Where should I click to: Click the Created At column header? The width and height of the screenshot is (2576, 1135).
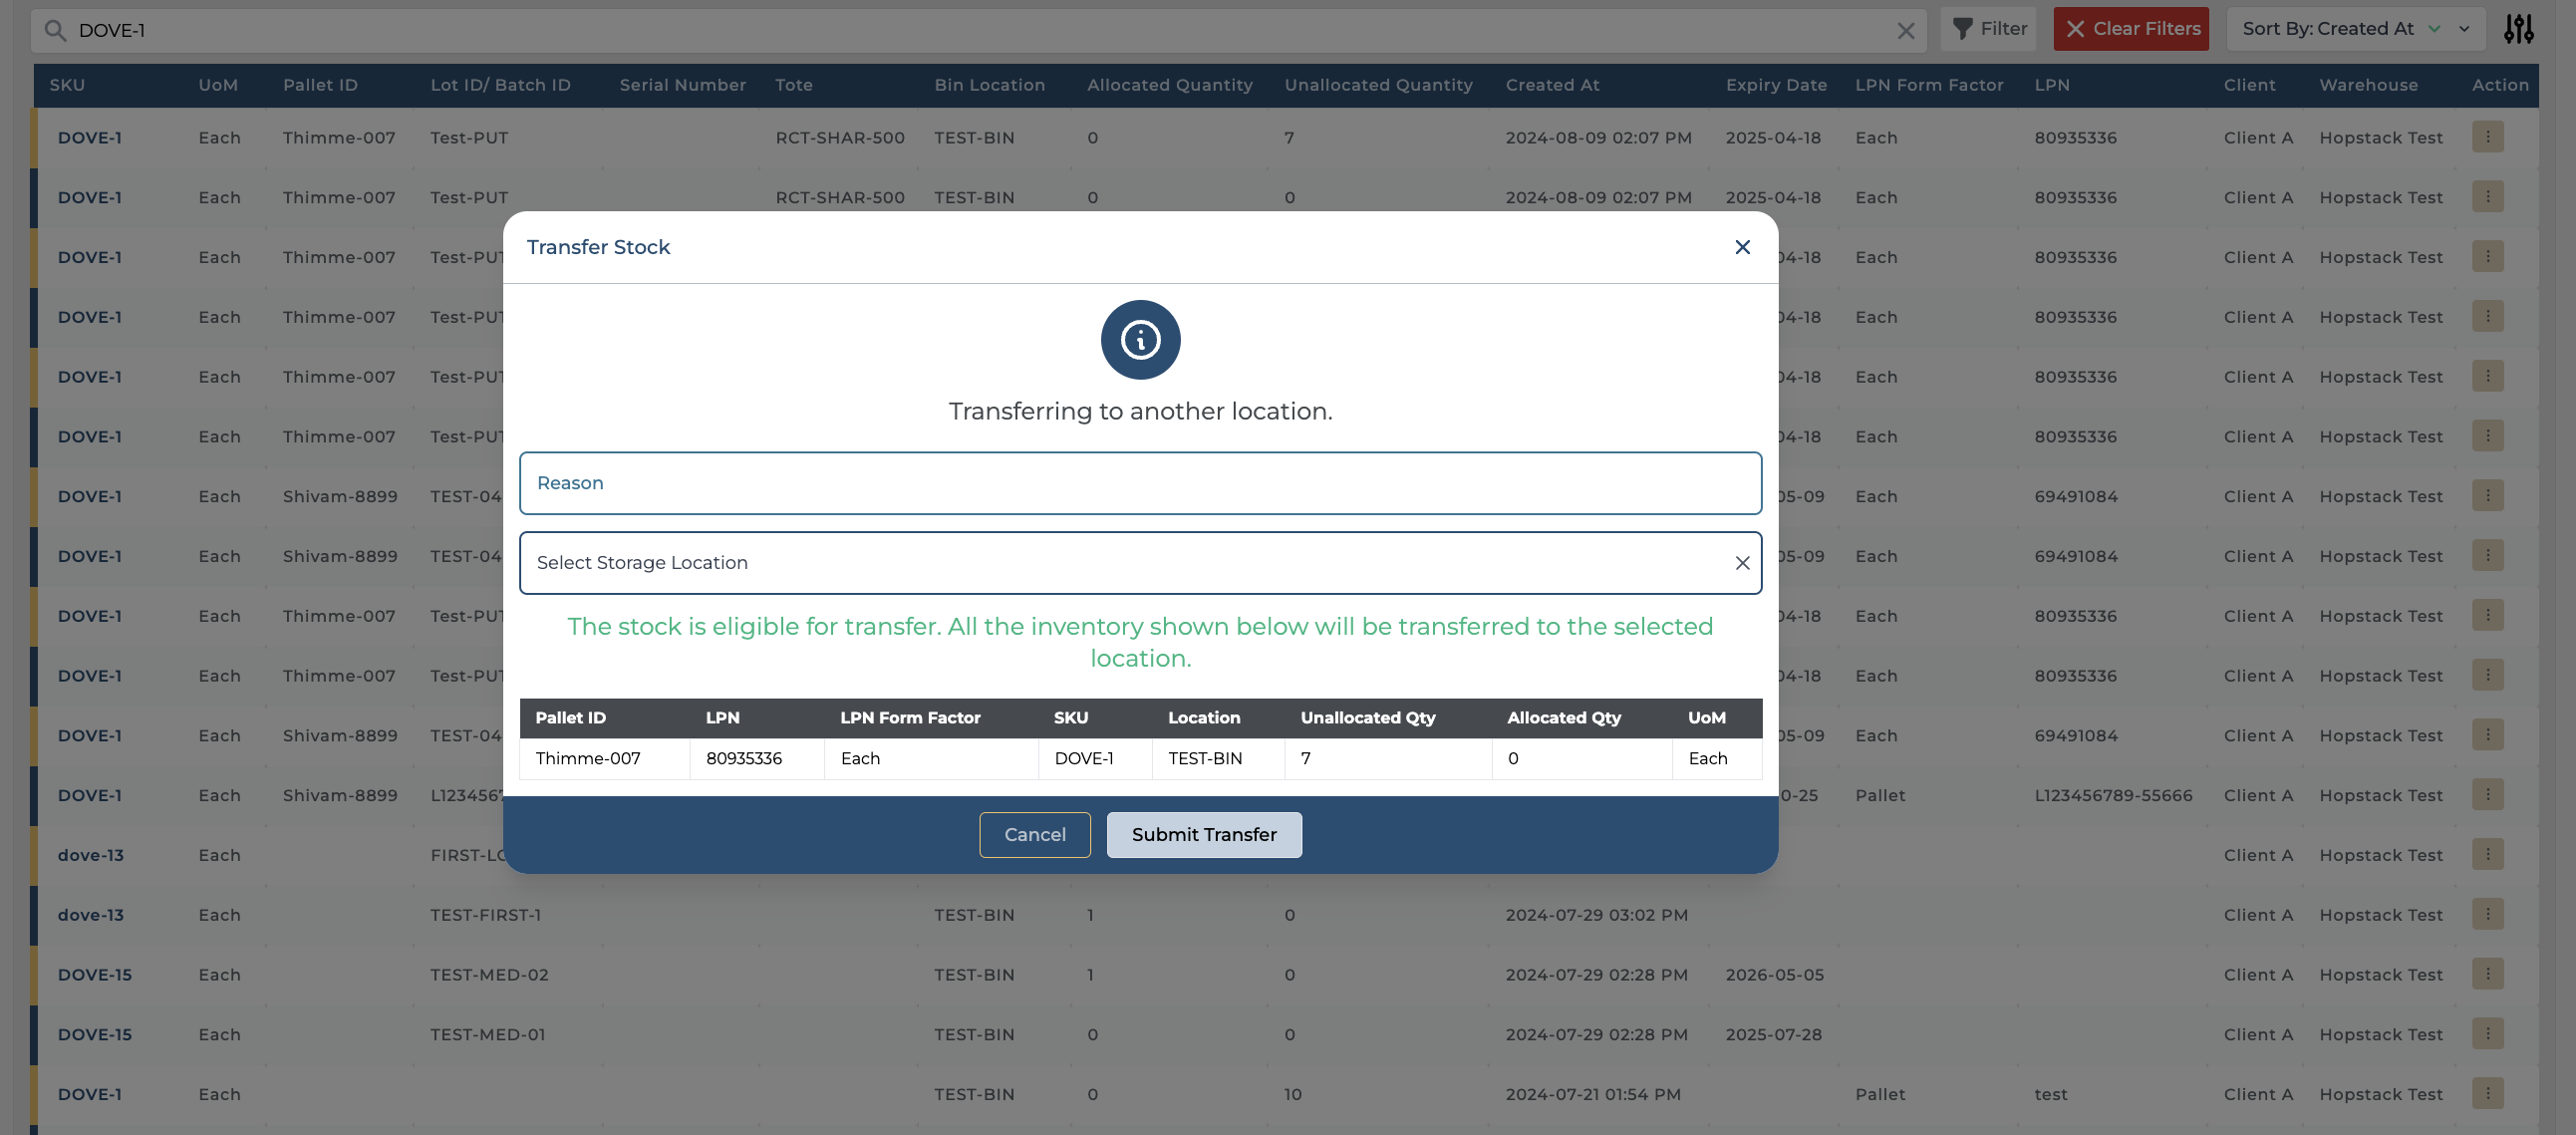tap(1551, 85)
